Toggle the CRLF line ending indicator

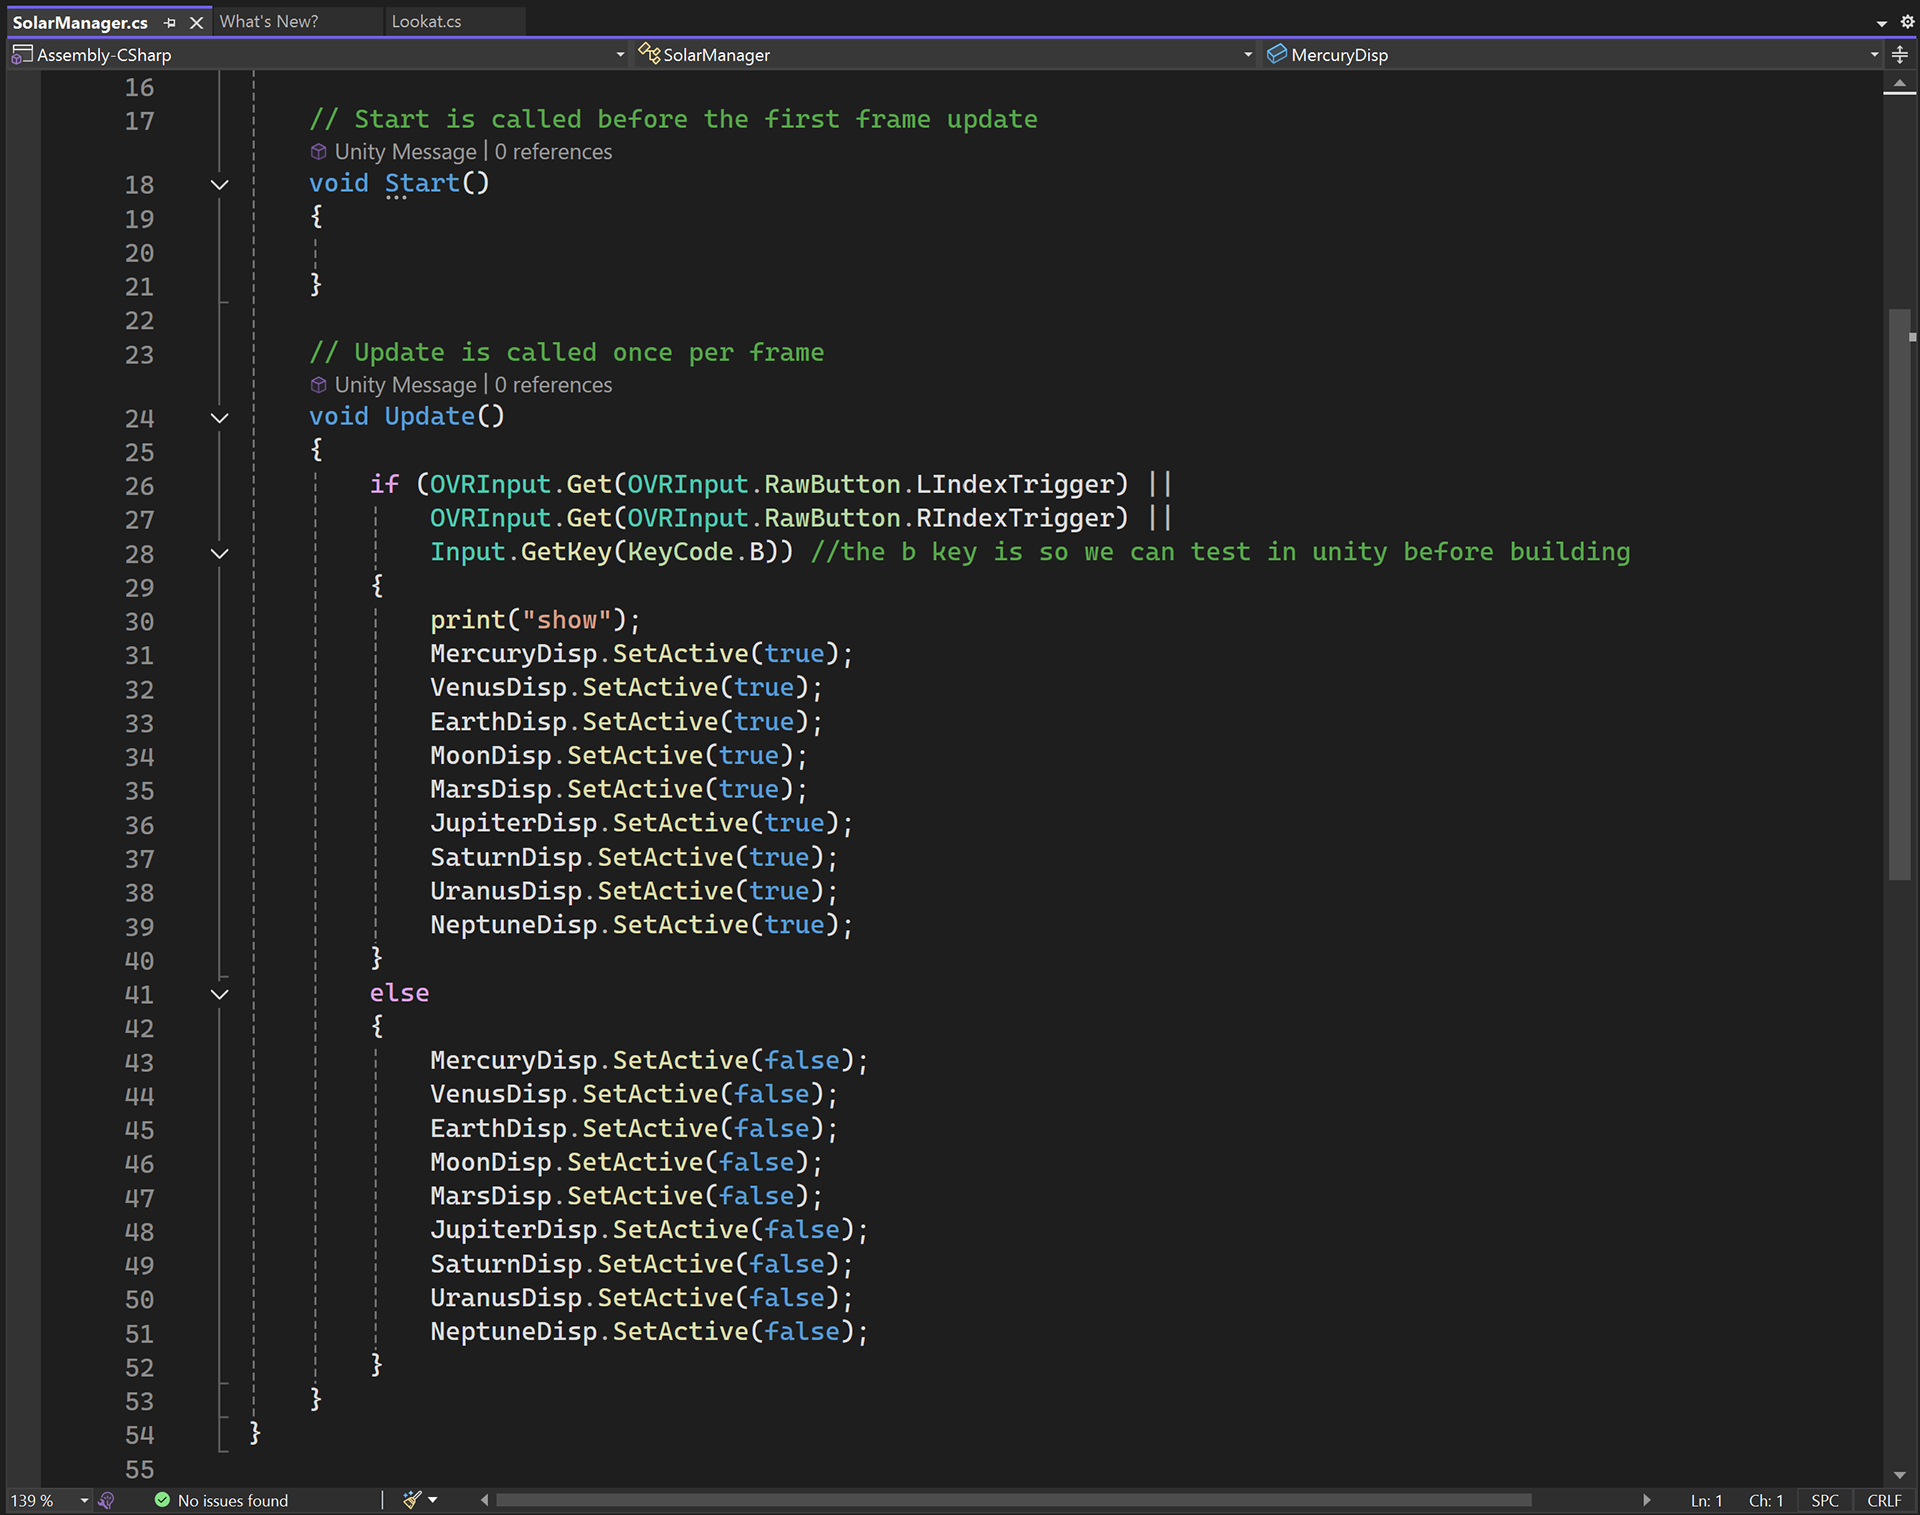pos(1883,1500)
